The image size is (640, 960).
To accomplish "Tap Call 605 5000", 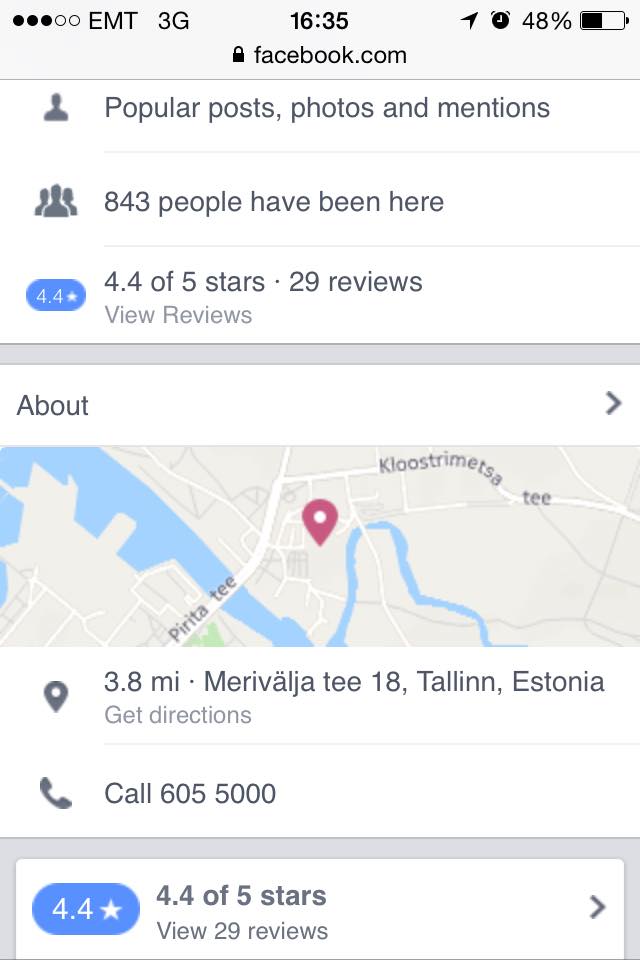I will click(190, 793).
